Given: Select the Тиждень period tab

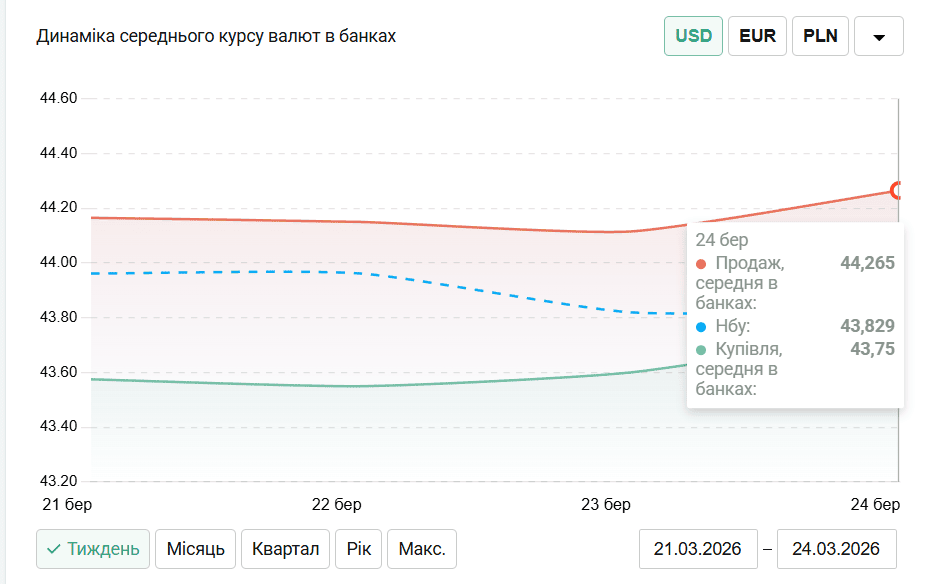Looking at the screenshot, I should [93, 549].
